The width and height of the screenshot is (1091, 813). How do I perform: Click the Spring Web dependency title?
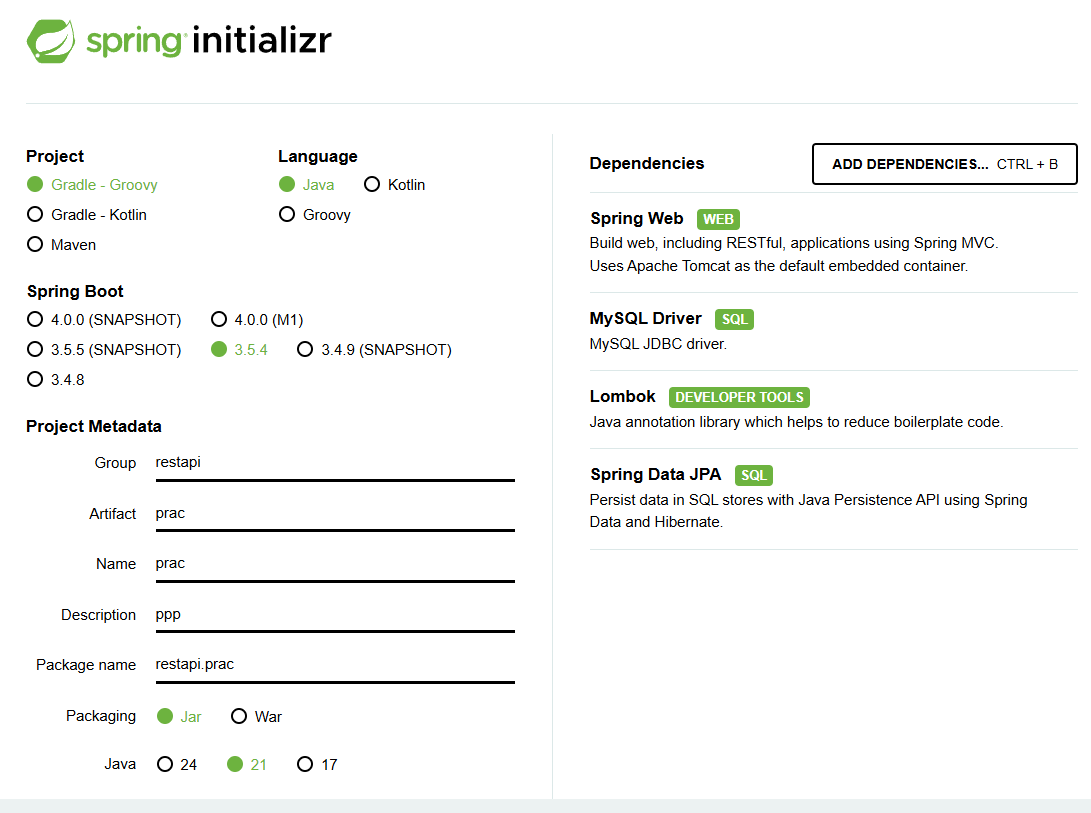[x=637, y=219]
